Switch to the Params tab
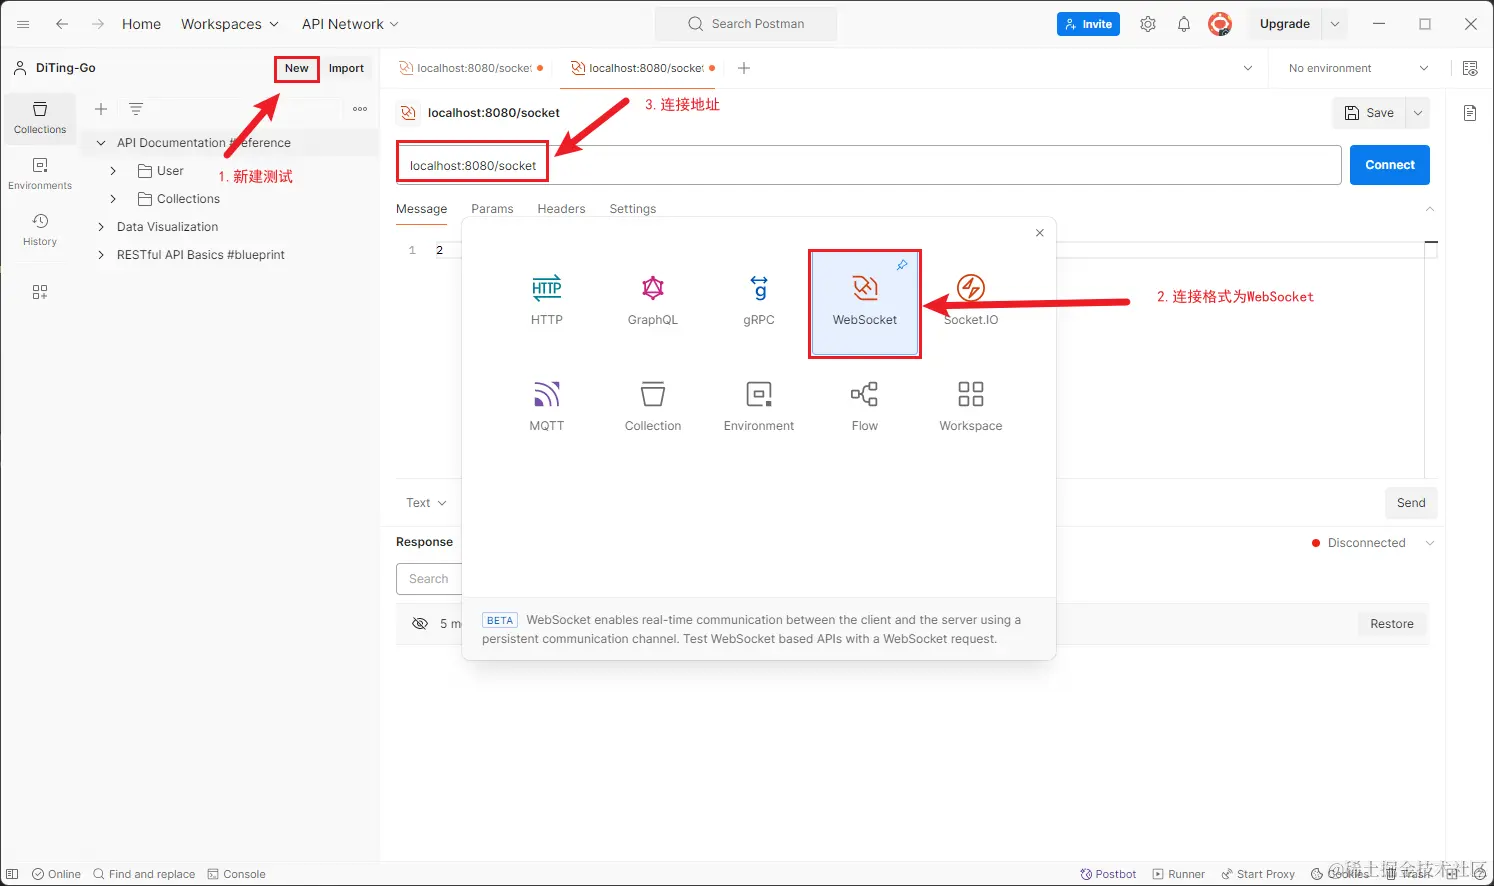Screen dimensions: 1494x886 click(x=492, y=209)
